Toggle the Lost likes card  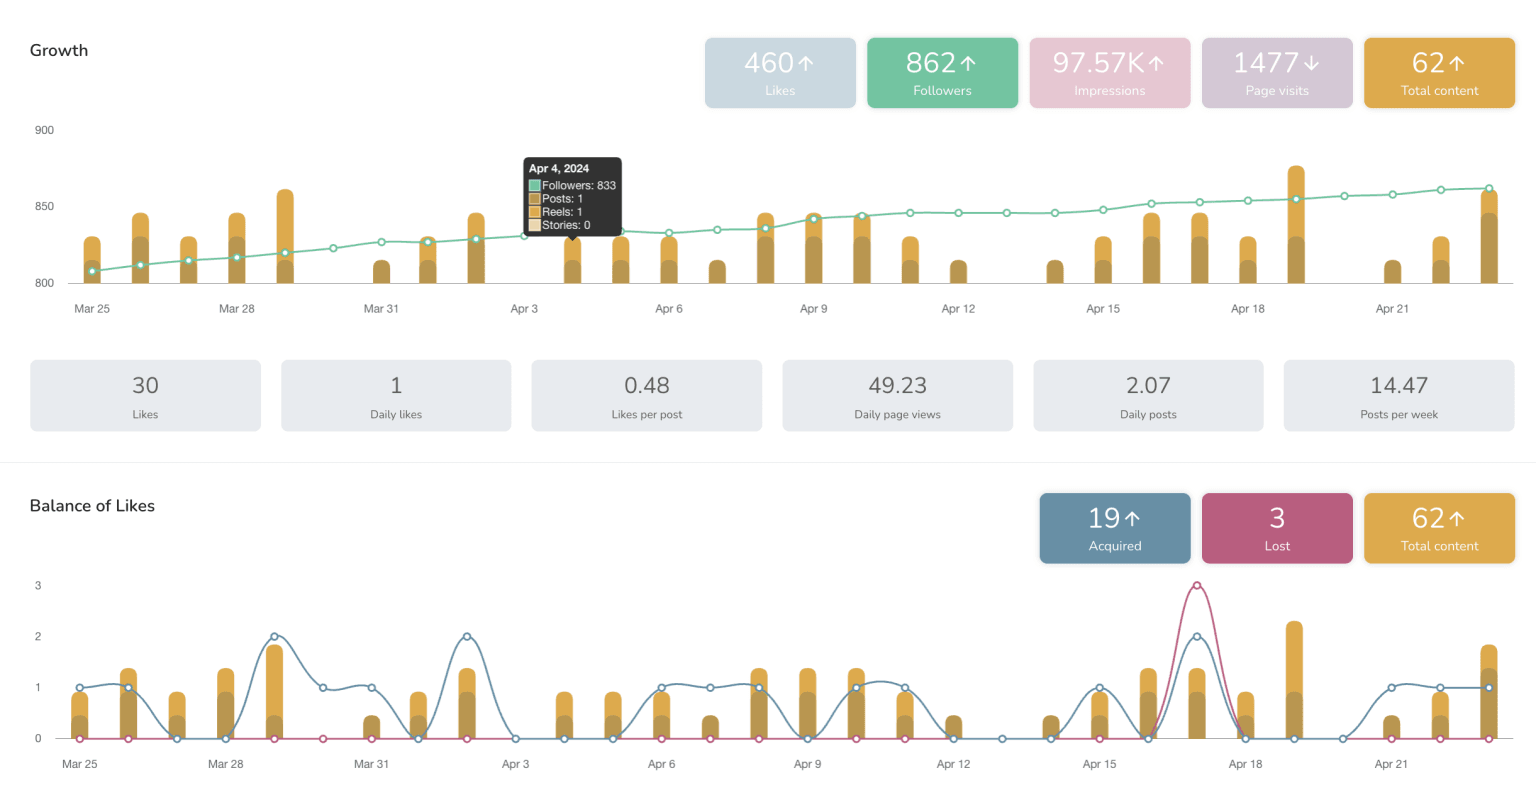(x=1277, y=528)
